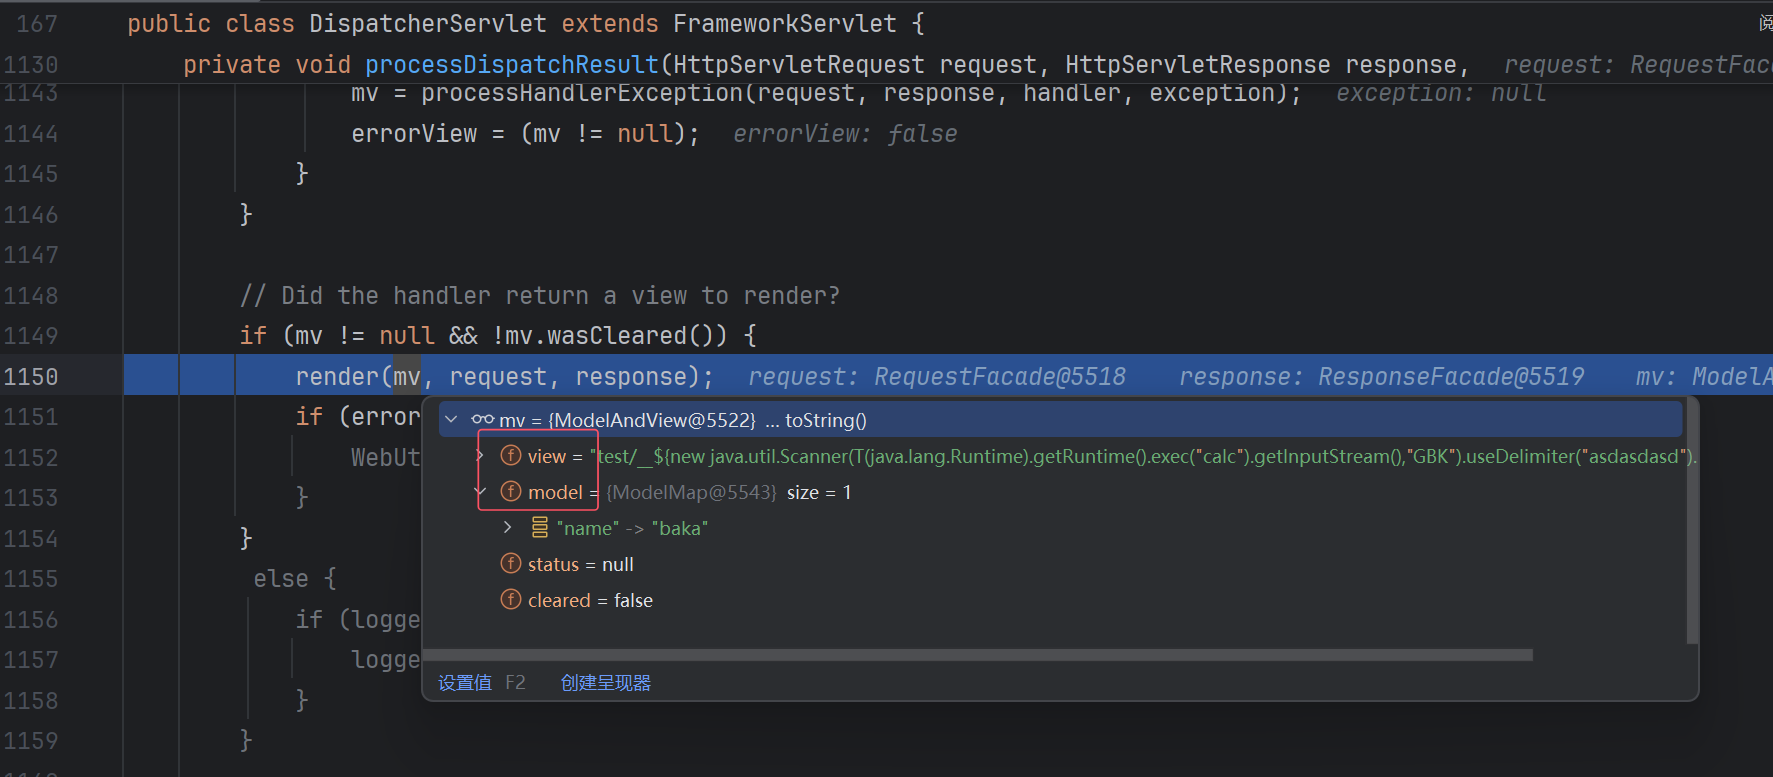Expand the view field node
1773x777 pixels.
(x=481, y=456)
